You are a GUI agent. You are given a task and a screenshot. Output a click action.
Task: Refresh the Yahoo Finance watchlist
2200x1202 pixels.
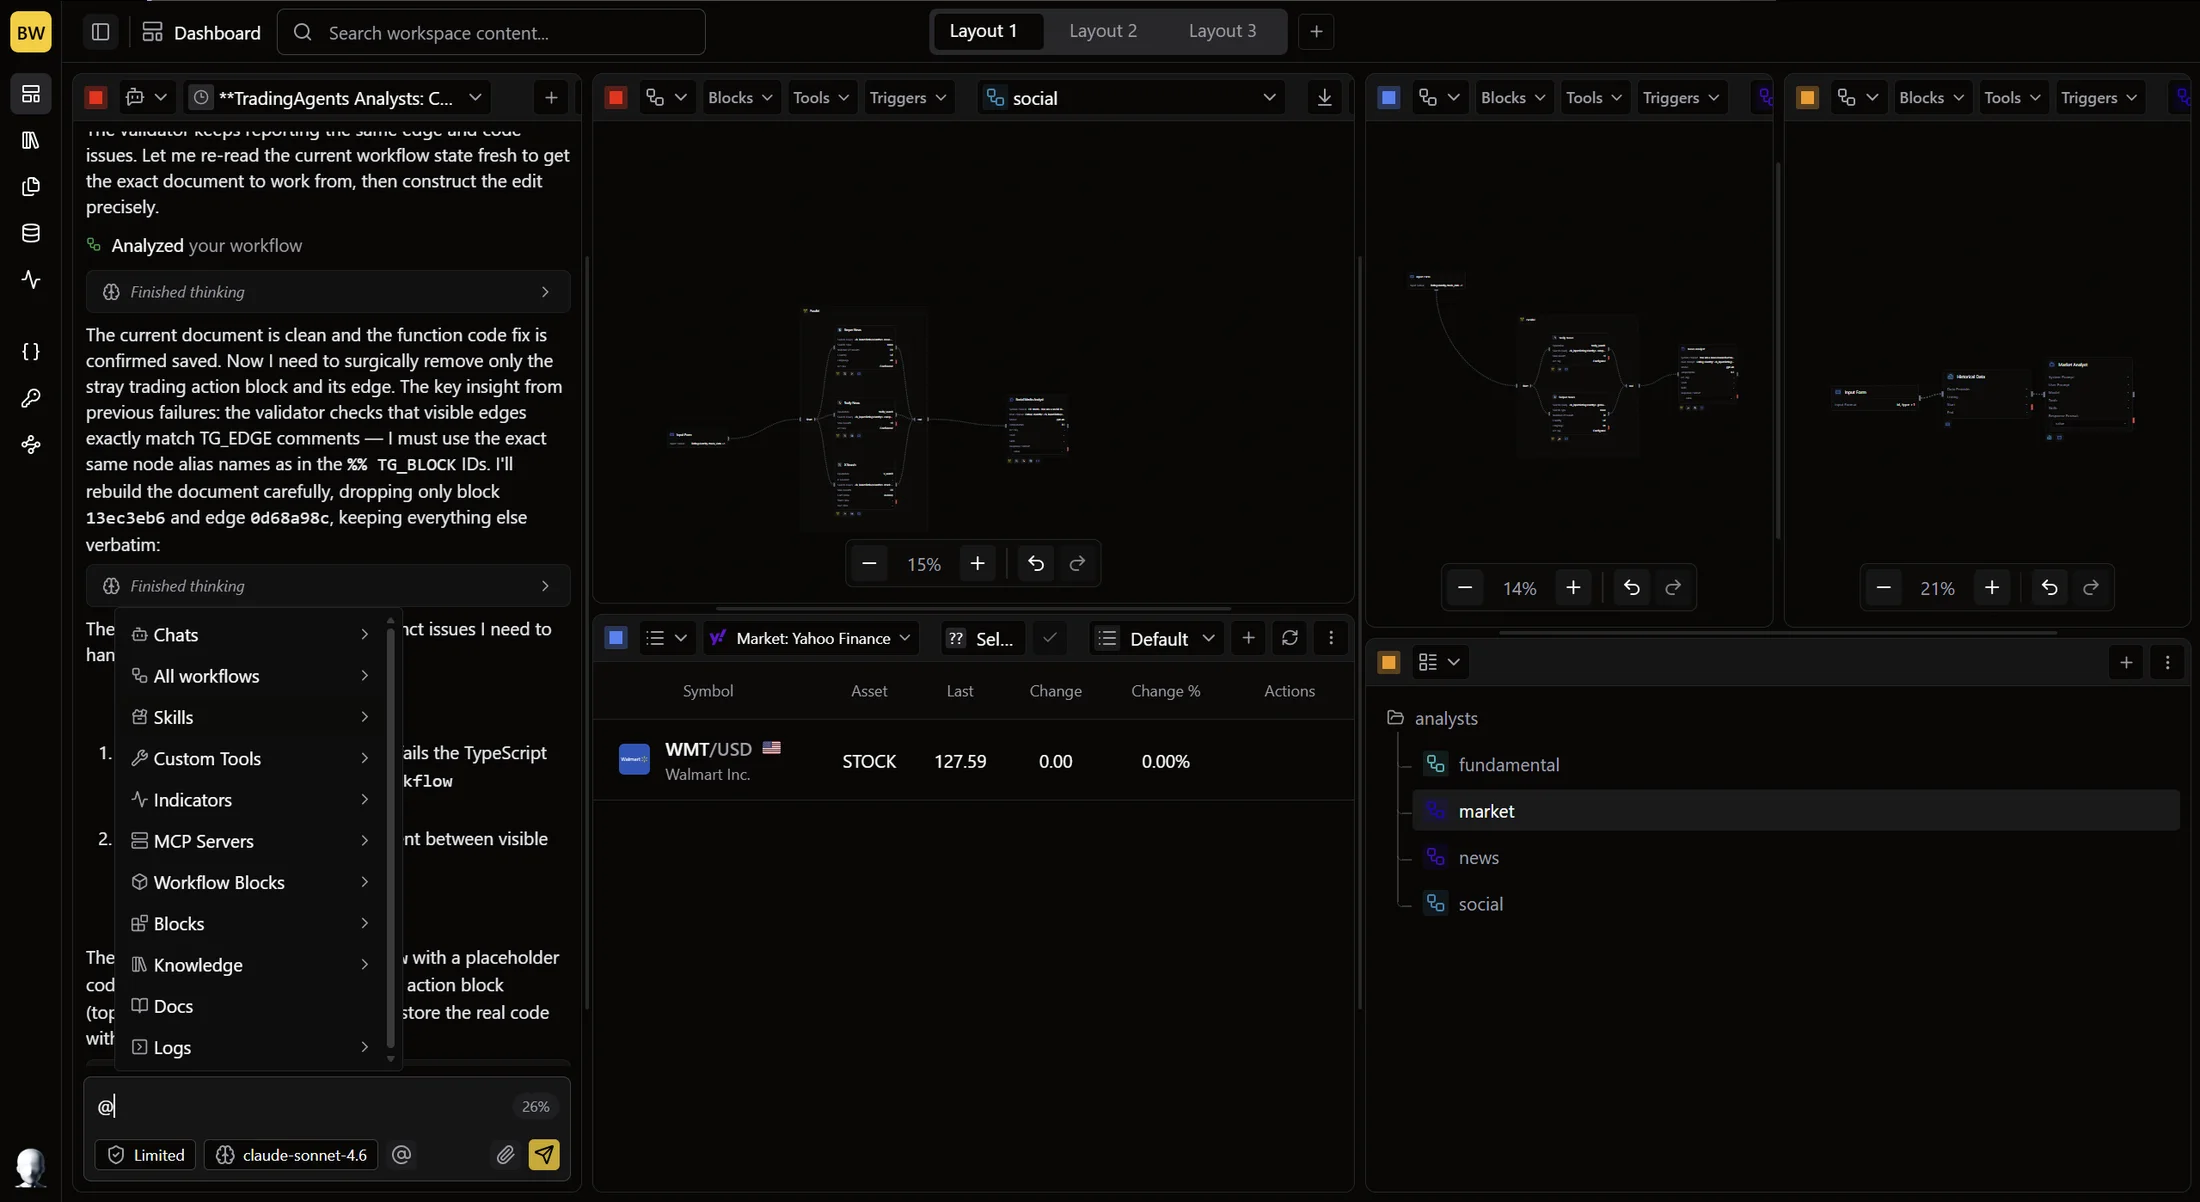tap(1289, 638)
